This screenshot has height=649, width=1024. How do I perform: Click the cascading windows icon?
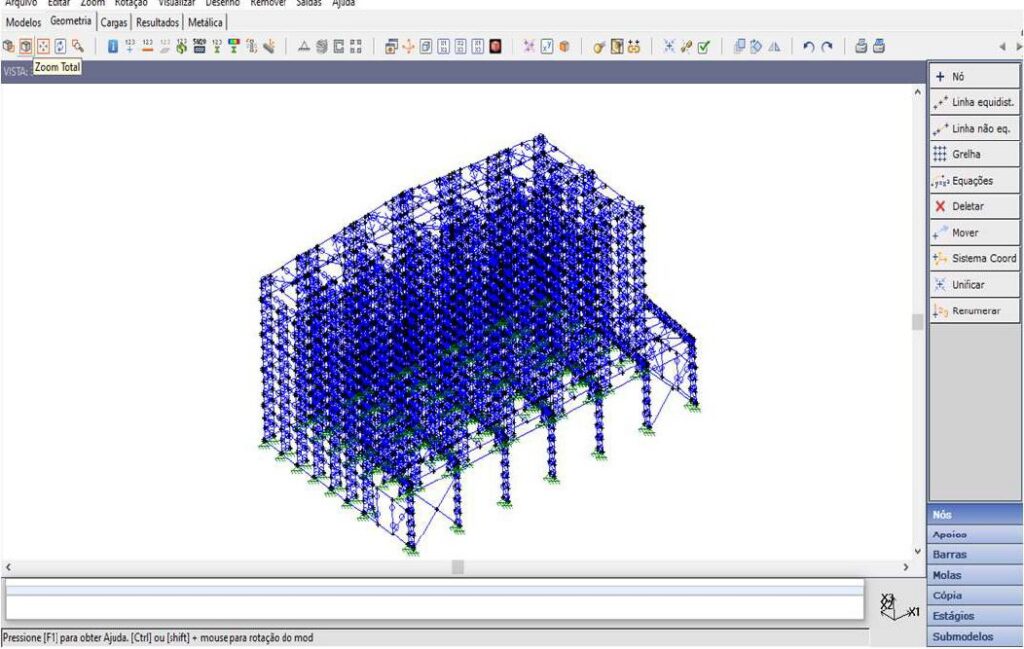(391, 46)
